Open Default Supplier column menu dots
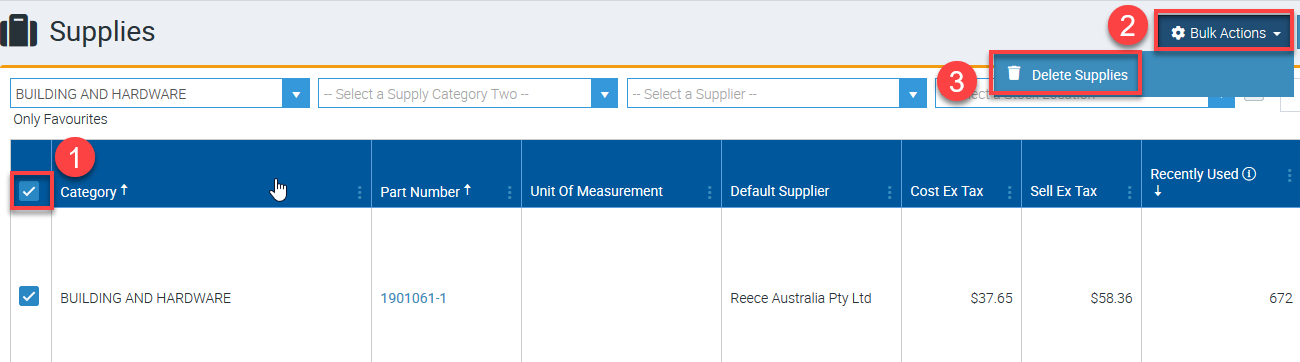This screenshot has height=362, width=1300. 890,192
